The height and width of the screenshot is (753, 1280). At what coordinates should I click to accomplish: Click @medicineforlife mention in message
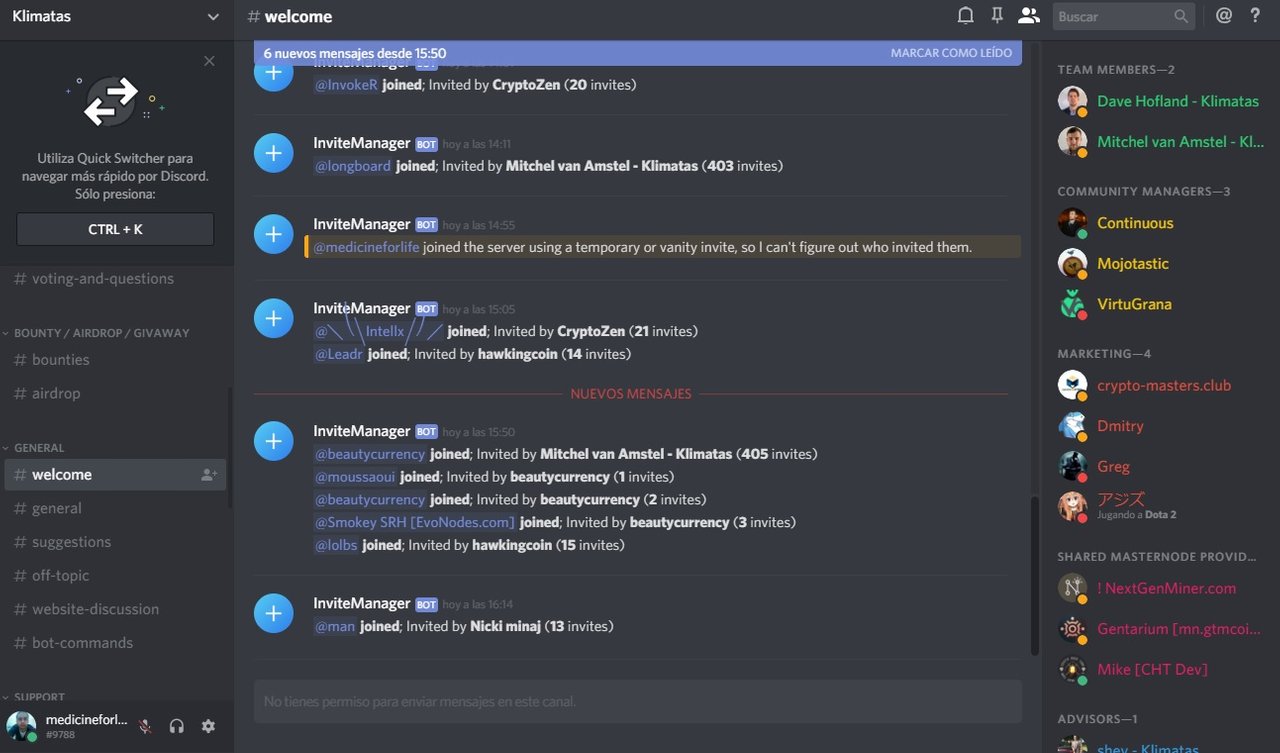[x=367, y=247]
